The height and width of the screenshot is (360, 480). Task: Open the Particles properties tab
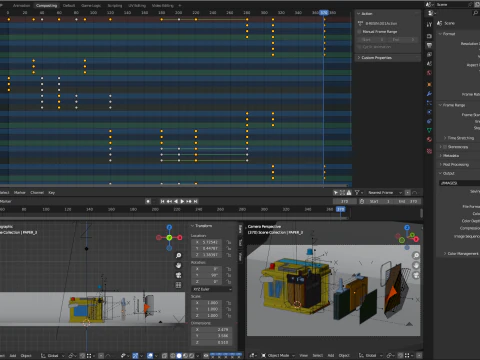click(429, 103)
